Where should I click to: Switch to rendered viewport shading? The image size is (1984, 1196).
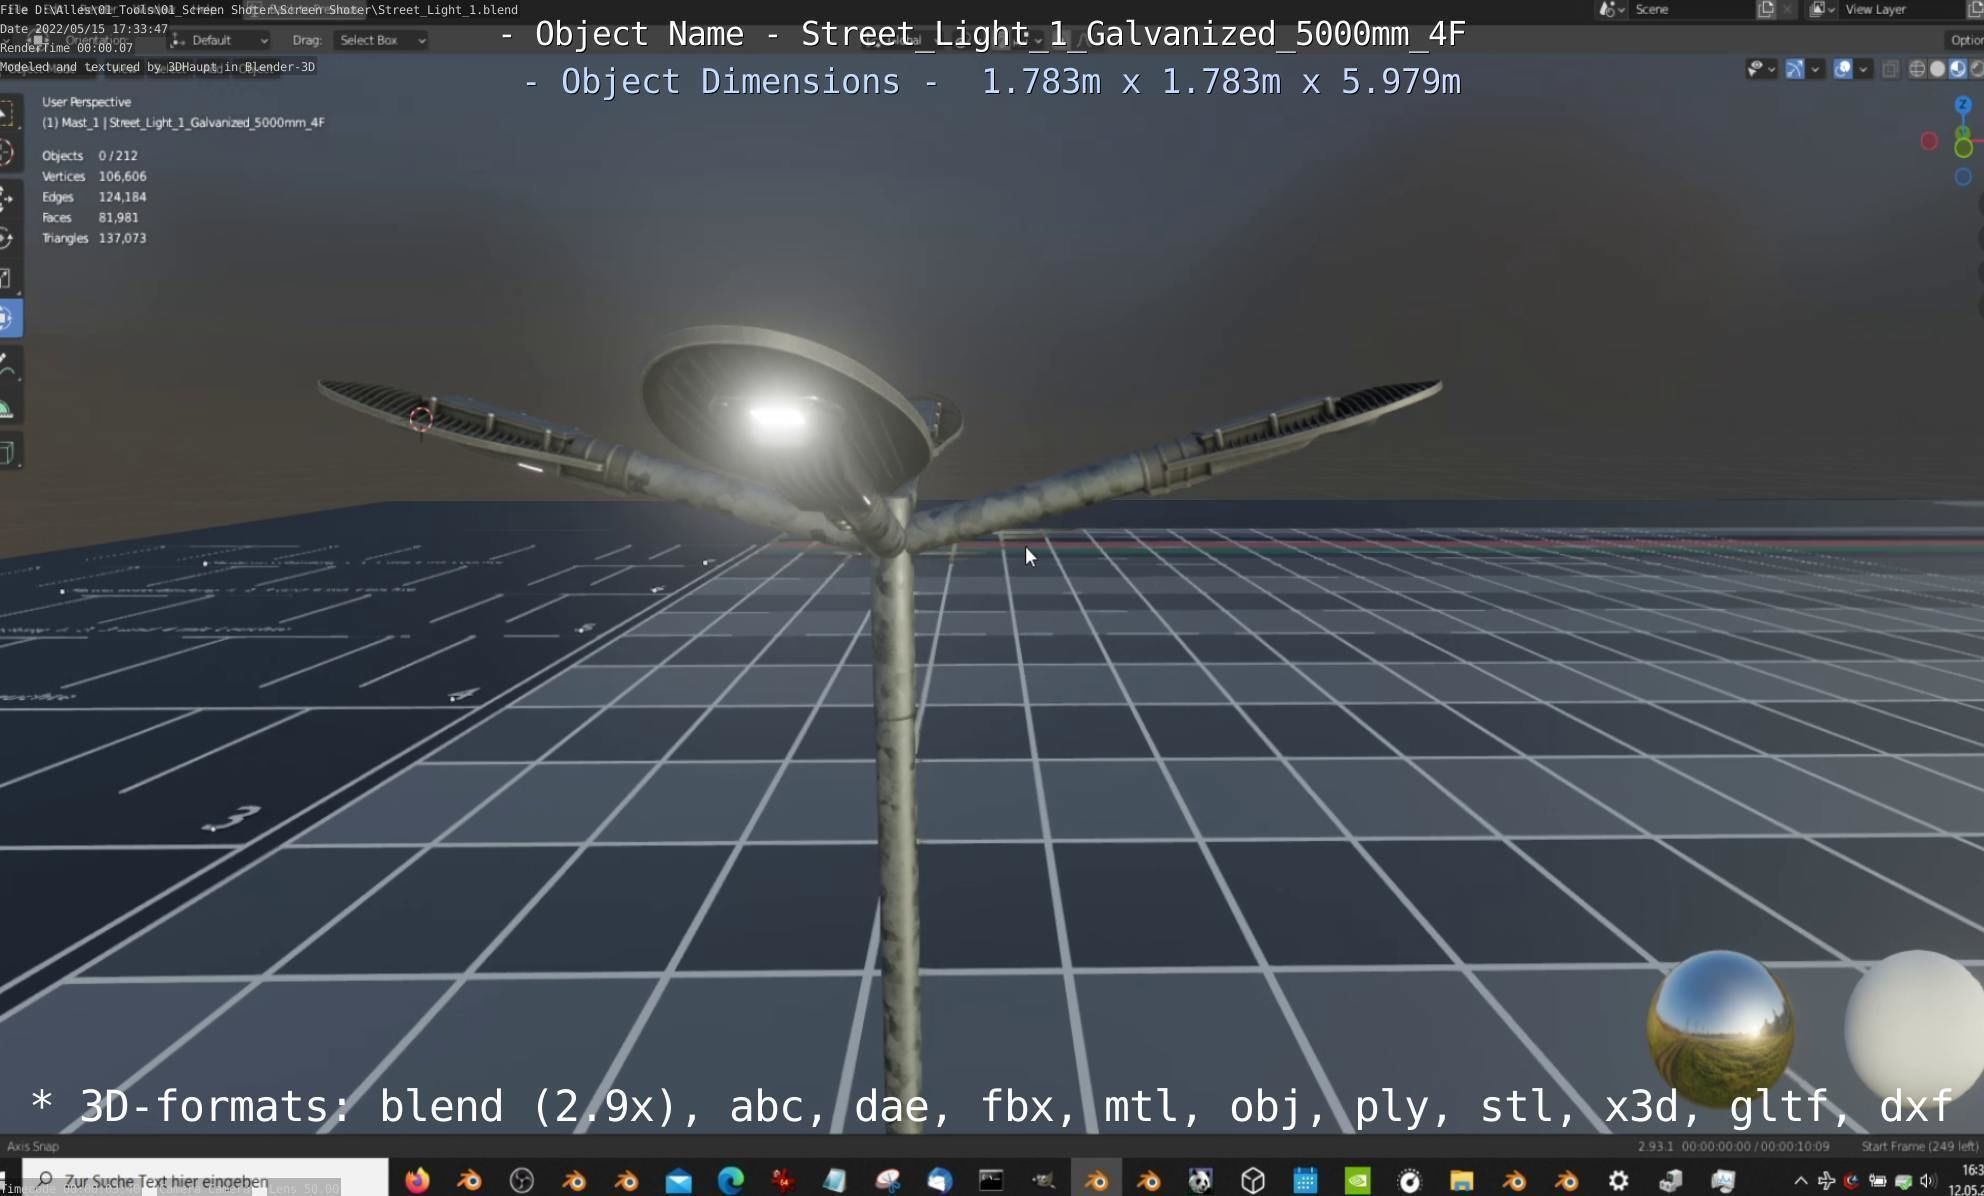(1977, 69)
